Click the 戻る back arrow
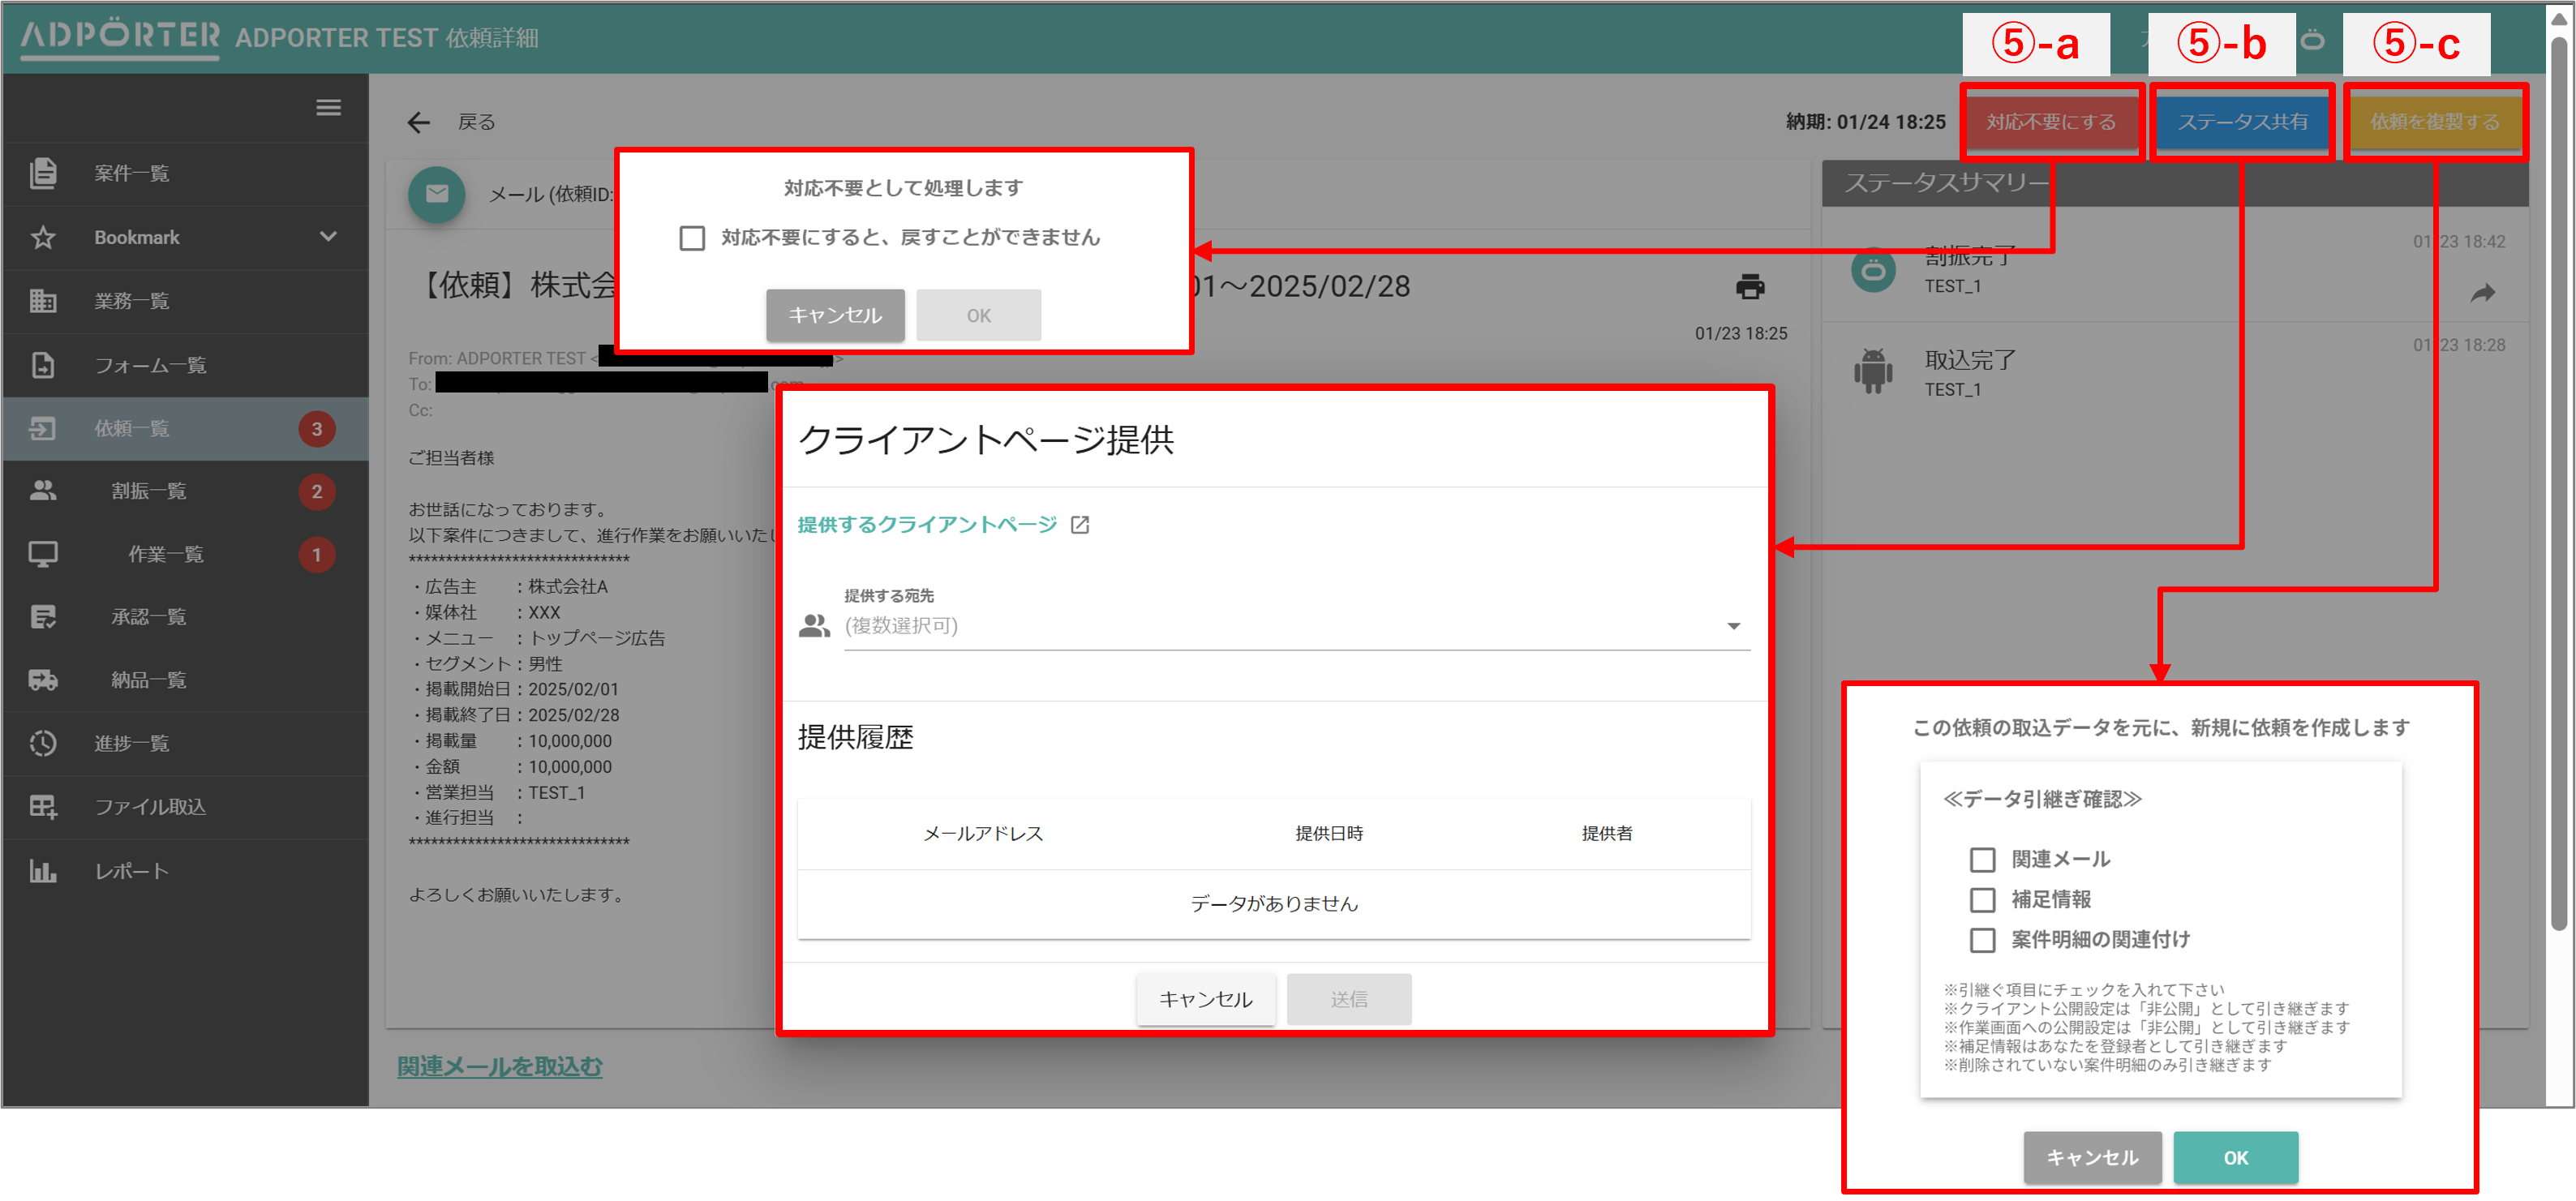Image resolution: width=2576 pixels, height=1201 pixels. [x=419, y=121]
